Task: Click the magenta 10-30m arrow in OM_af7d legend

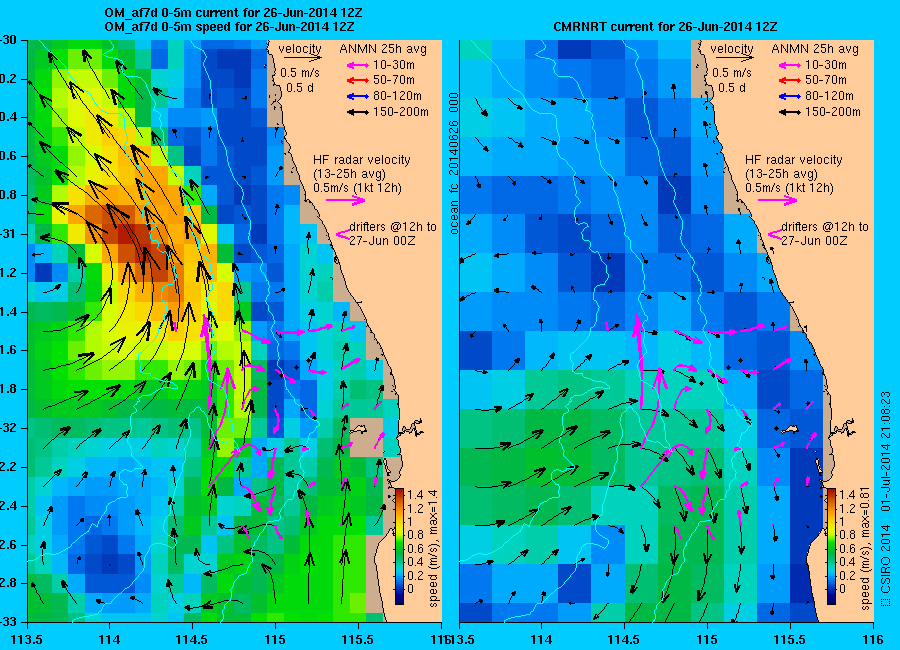Action: click(358, 65)
